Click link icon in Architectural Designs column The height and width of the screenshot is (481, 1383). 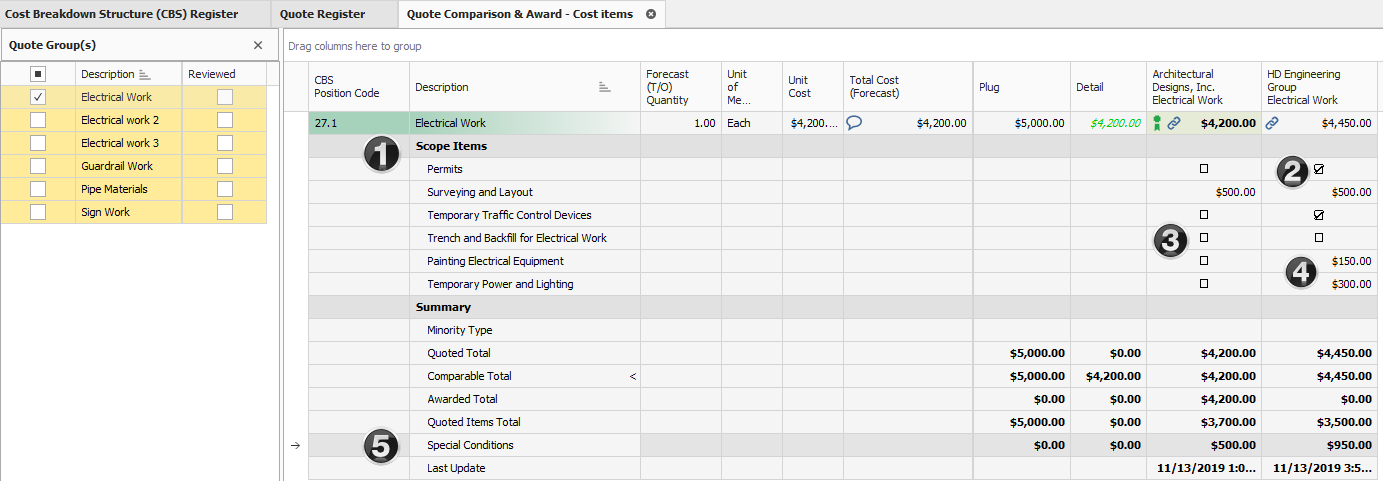[x=1174, y=123]
